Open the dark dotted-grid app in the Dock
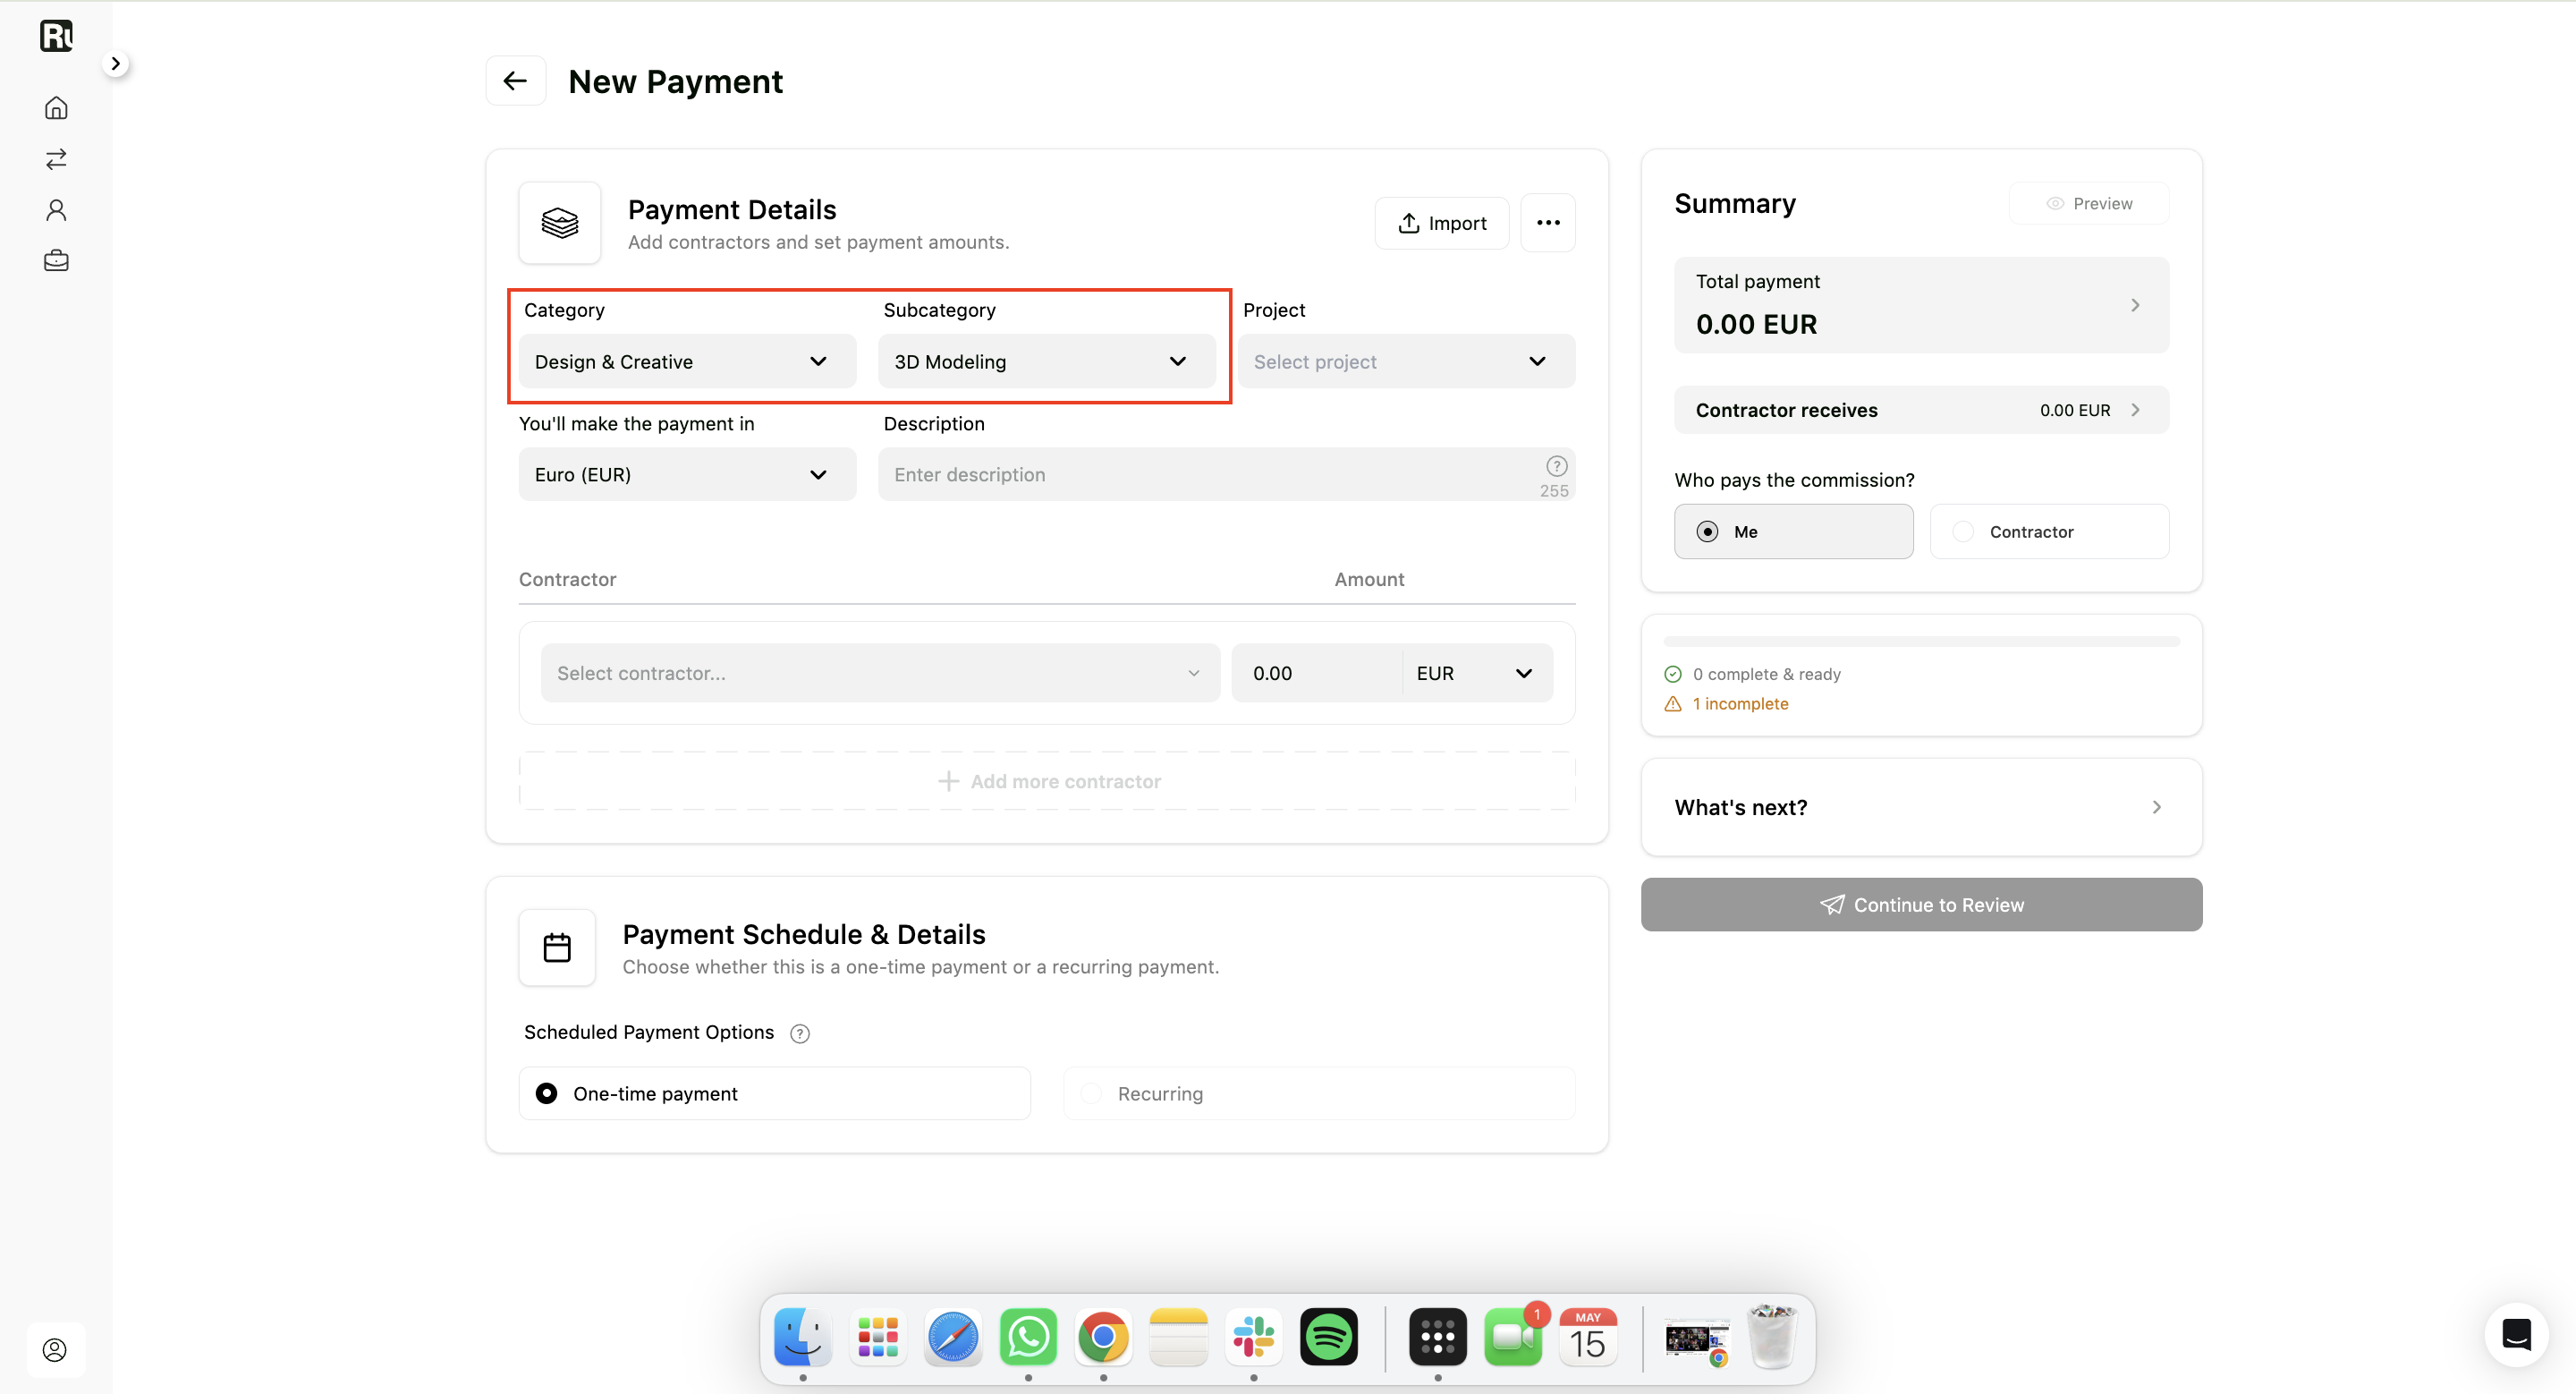2576x1394 pixels. tap(1438, 1337)
